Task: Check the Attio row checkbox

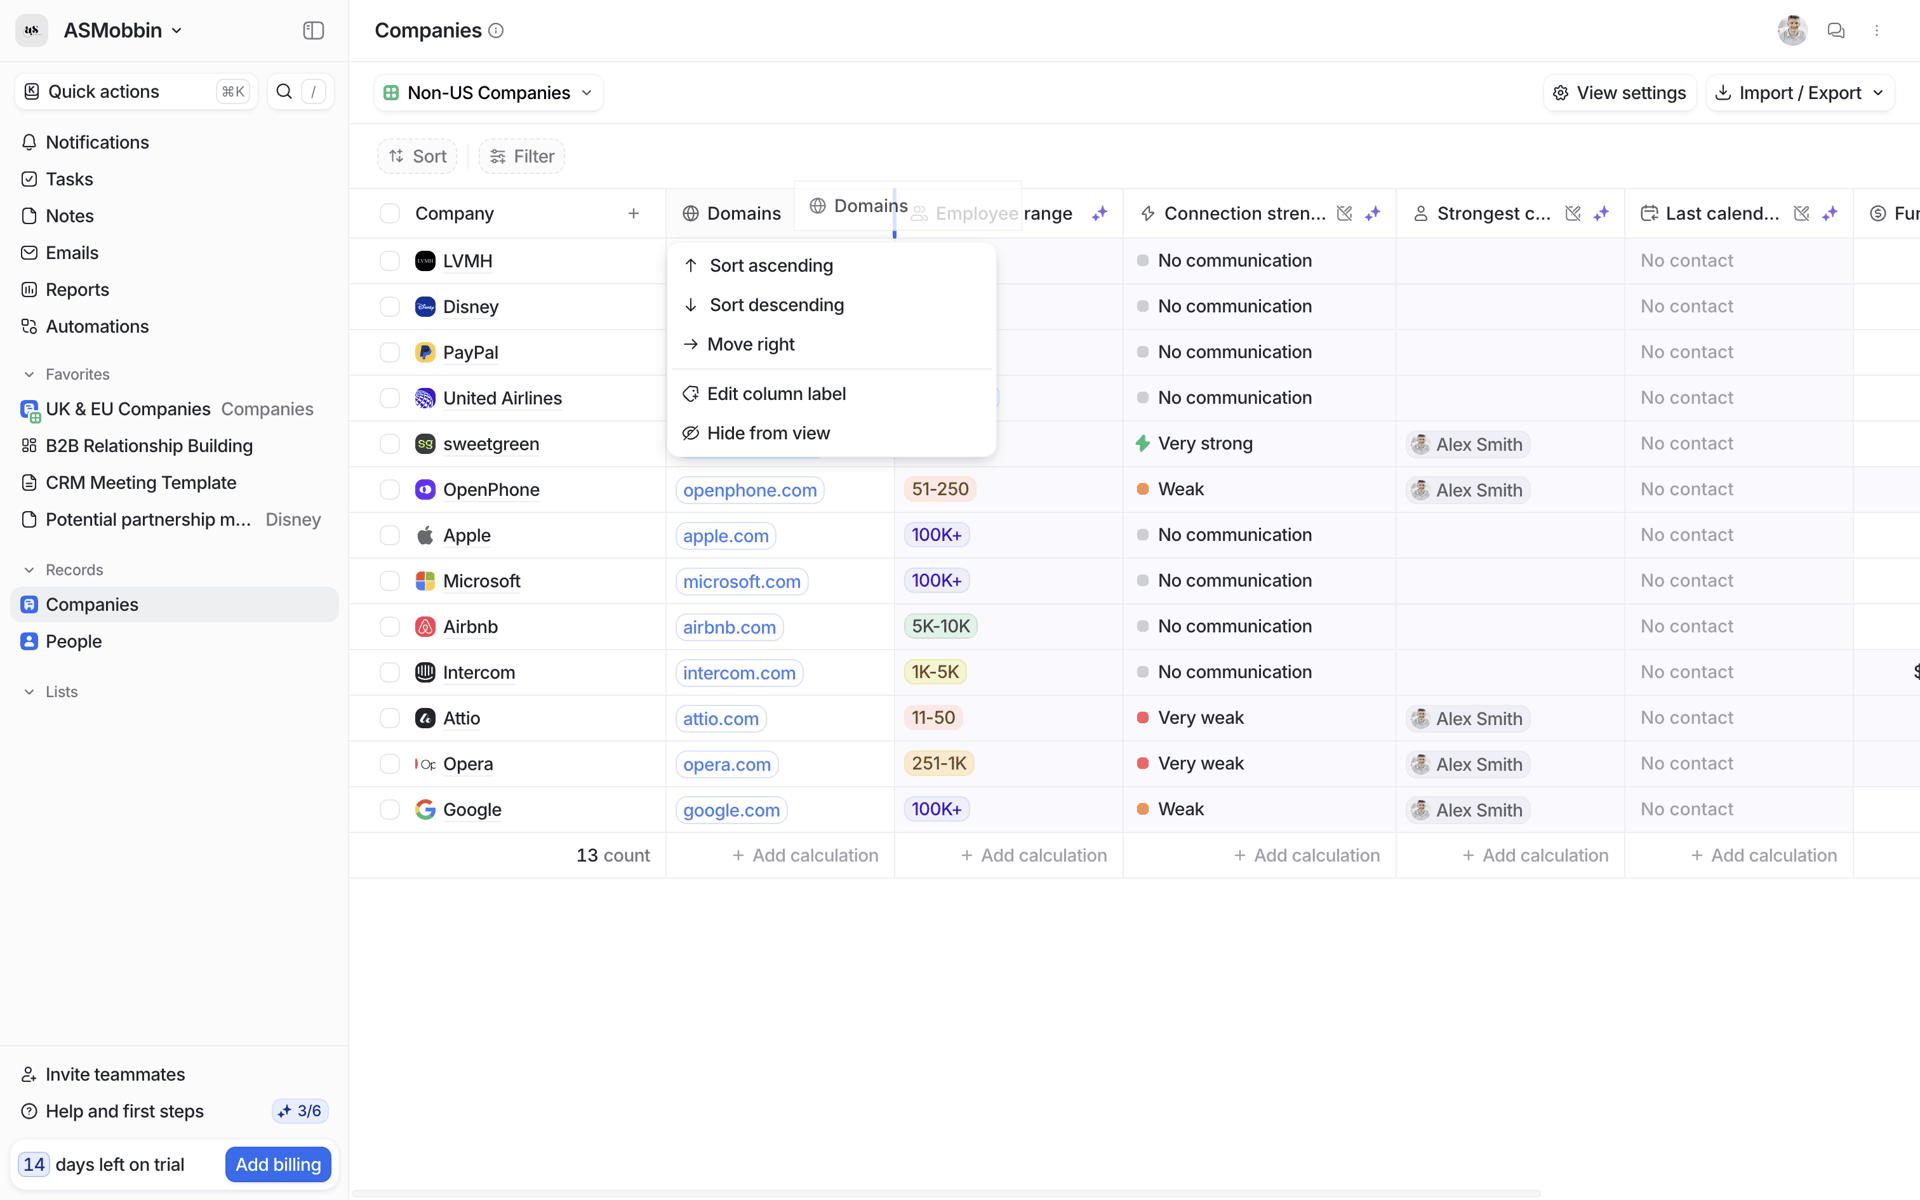Action: click(x=390, y=718)
